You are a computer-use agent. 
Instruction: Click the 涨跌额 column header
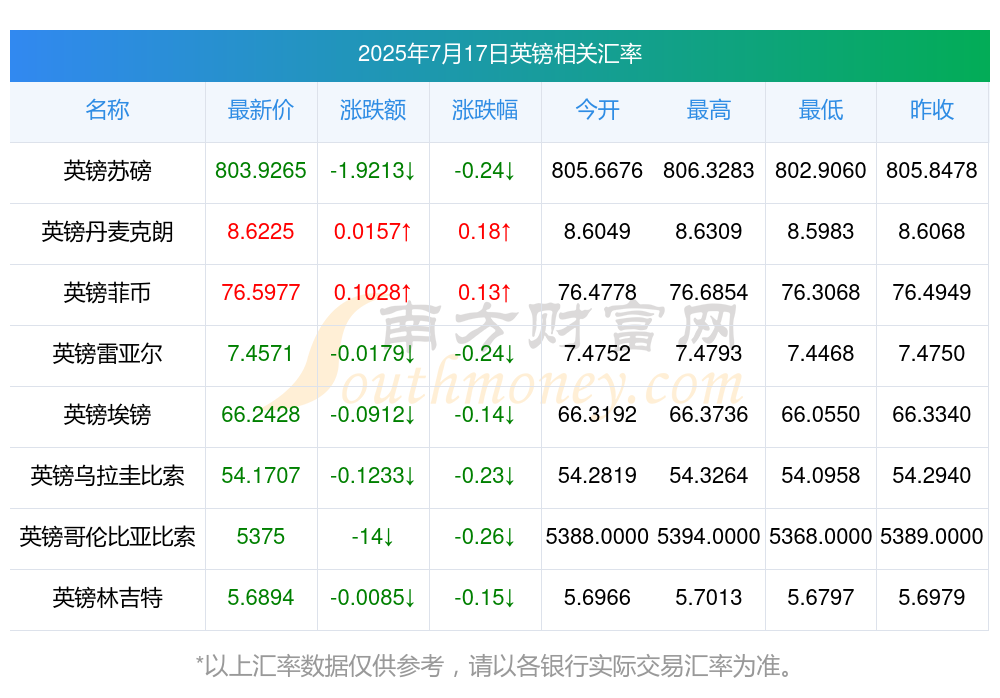tap(372, 110)
